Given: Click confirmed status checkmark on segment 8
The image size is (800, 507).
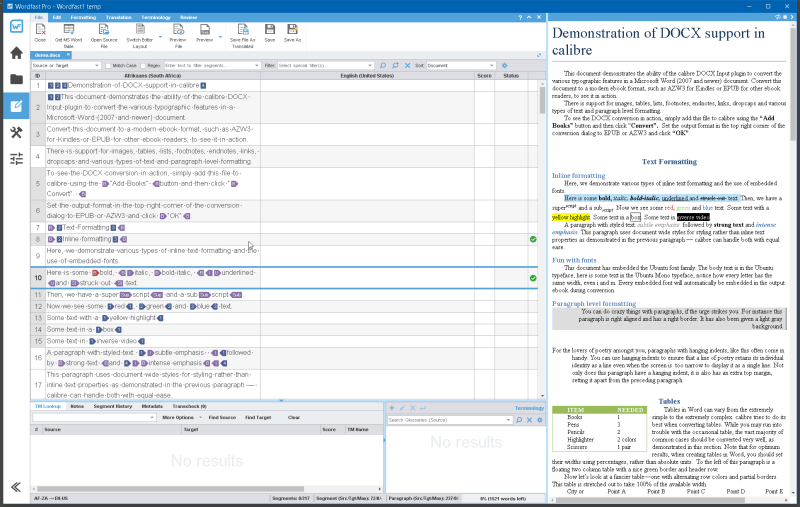Looking at the screenshot, I should pos(533,239).
